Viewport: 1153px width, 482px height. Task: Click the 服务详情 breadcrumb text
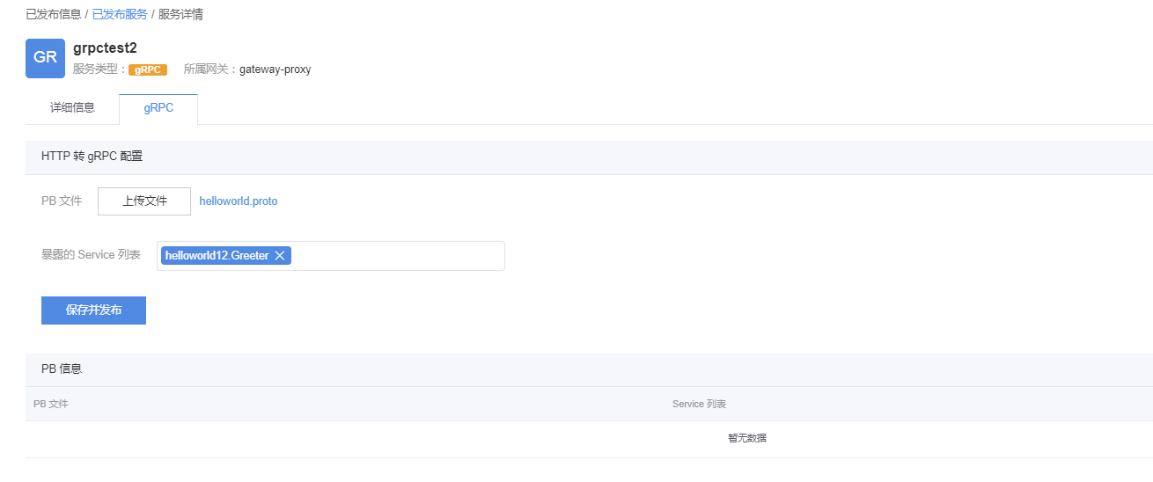point(181,15)
